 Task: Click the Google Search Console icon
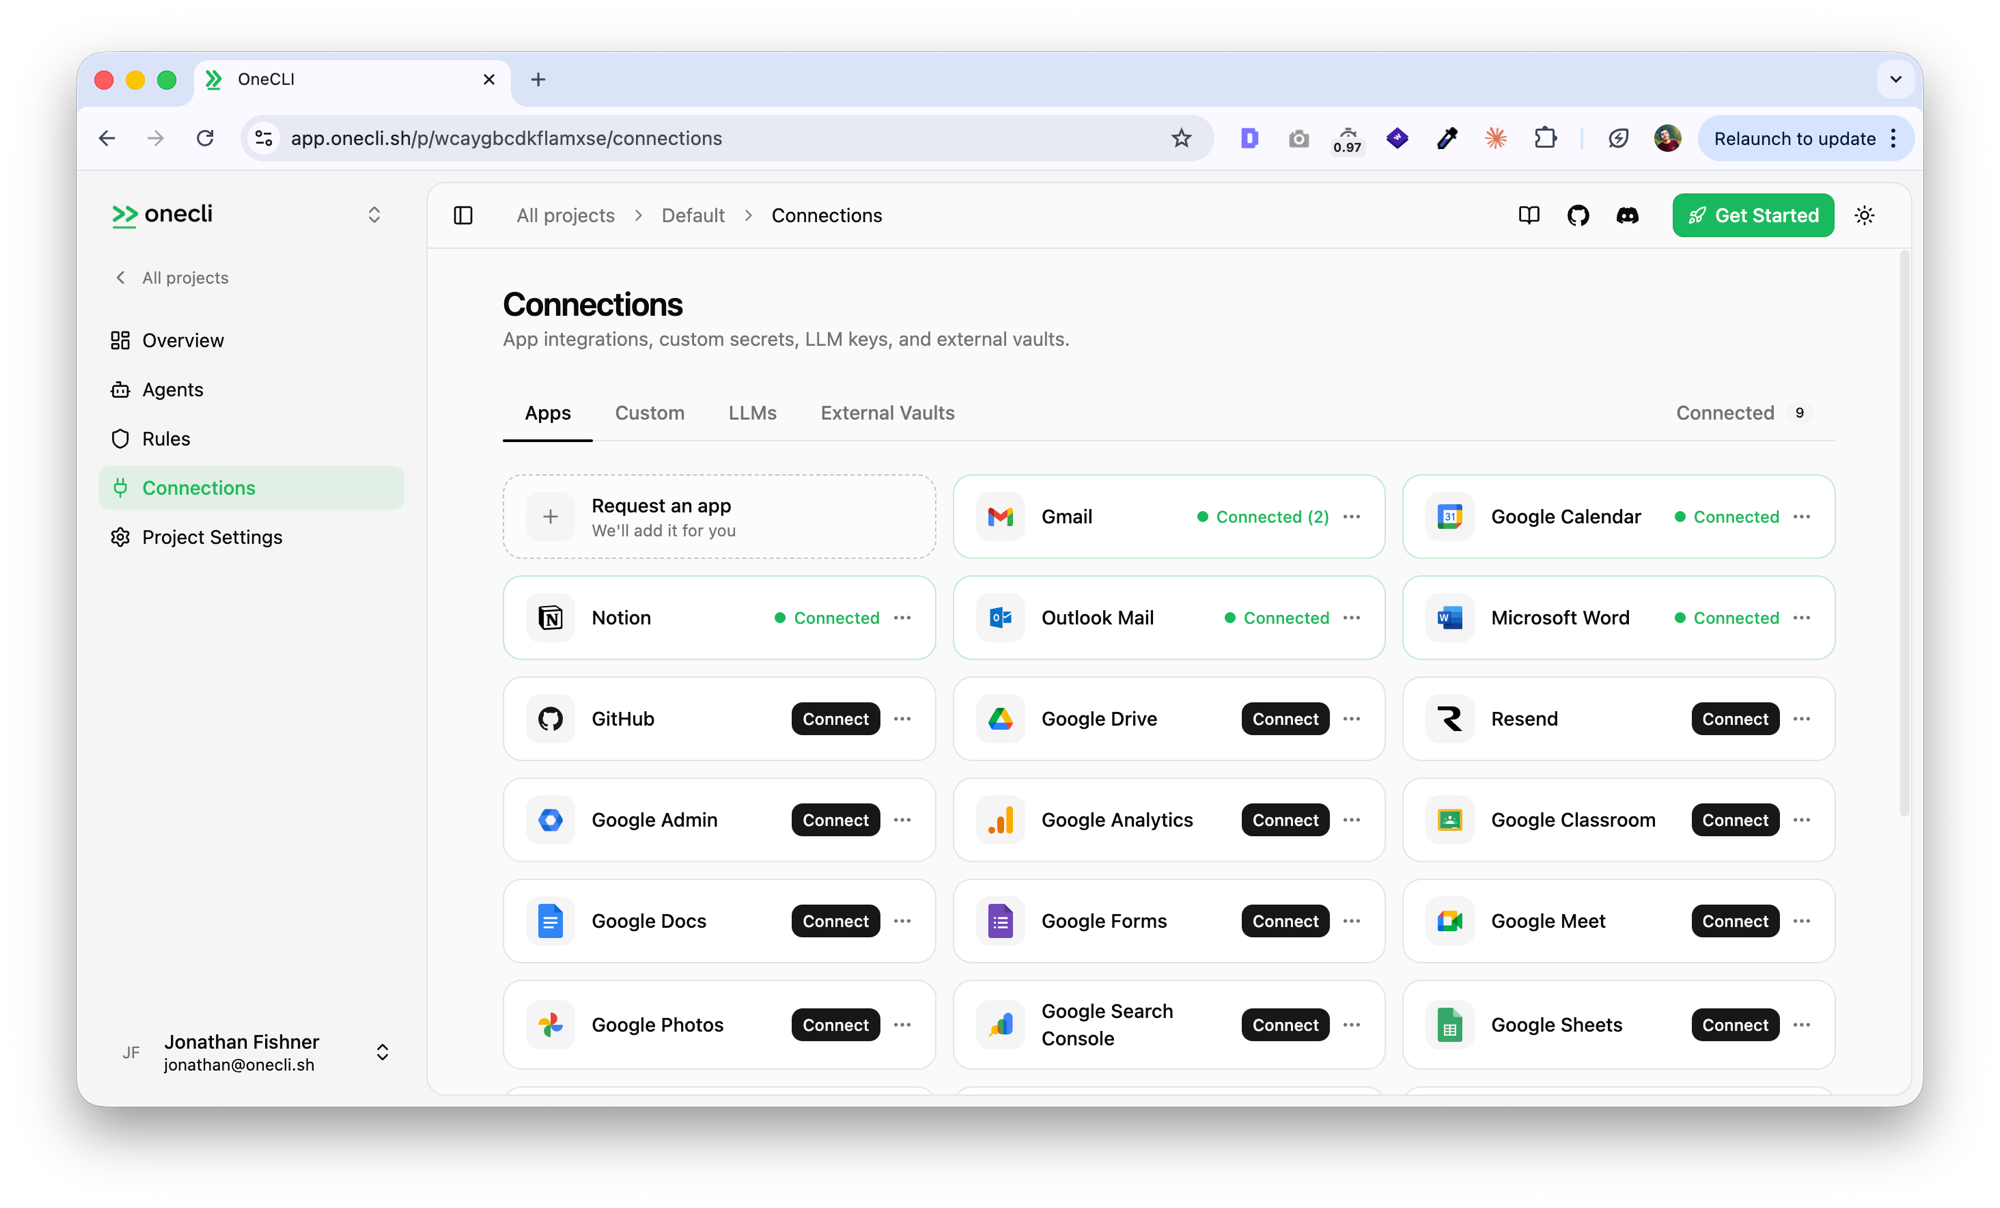[x=1000, y=1025]
